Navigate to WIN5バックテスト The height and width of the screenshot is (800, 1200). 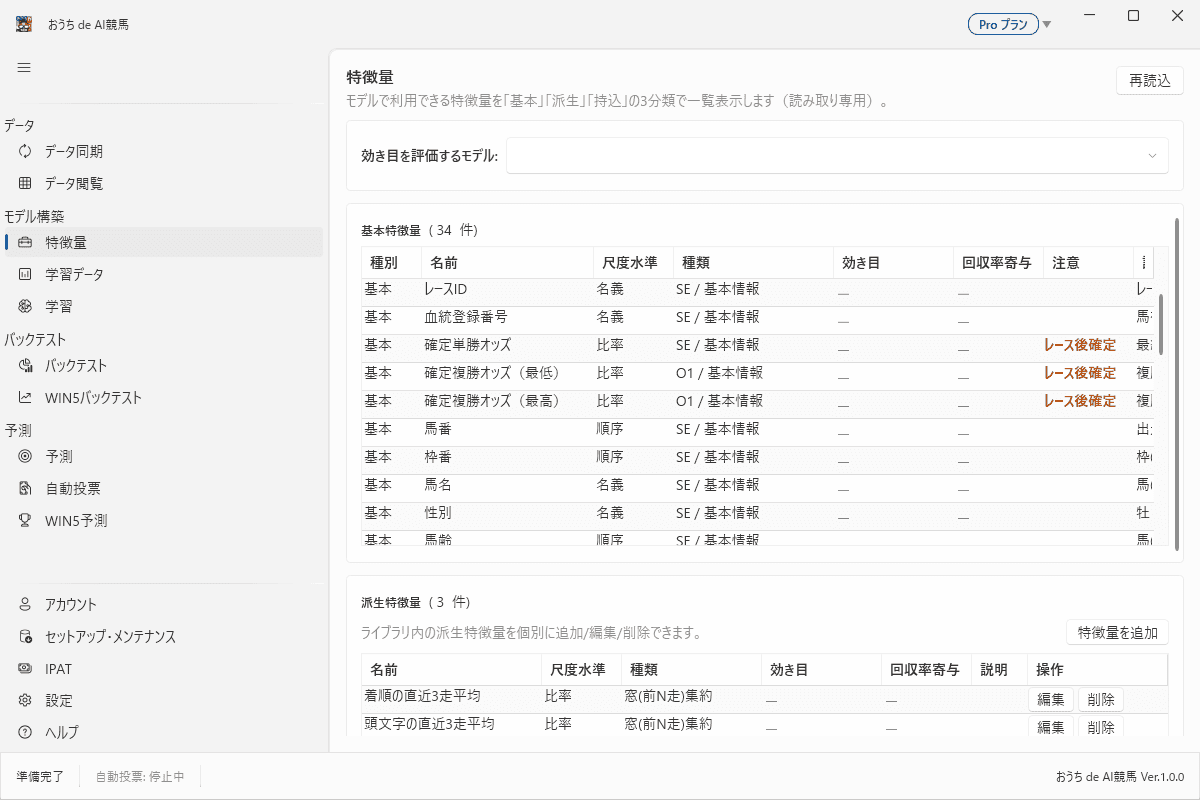pos(163,397)
